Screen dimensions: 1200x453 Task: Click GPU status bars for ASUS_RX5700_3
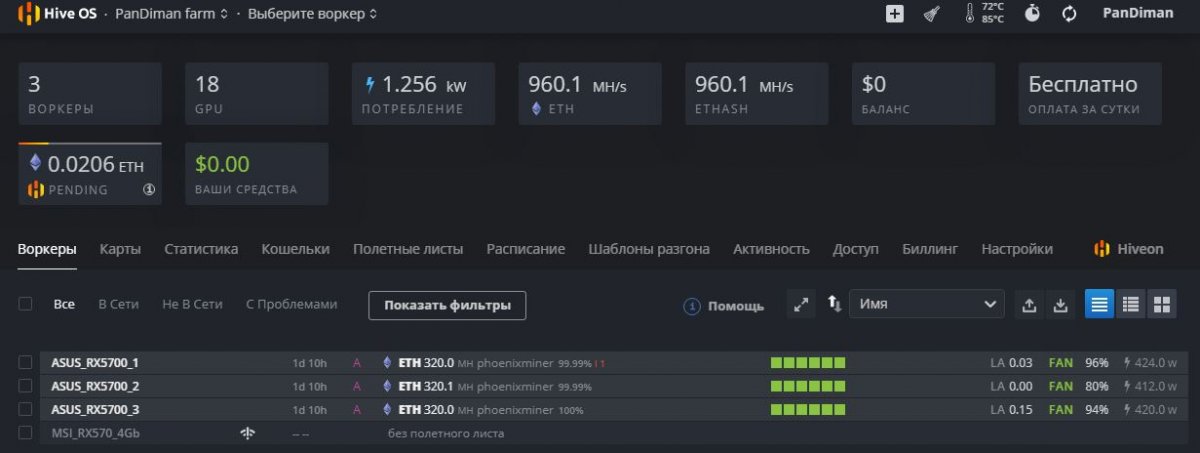point(807,410)
